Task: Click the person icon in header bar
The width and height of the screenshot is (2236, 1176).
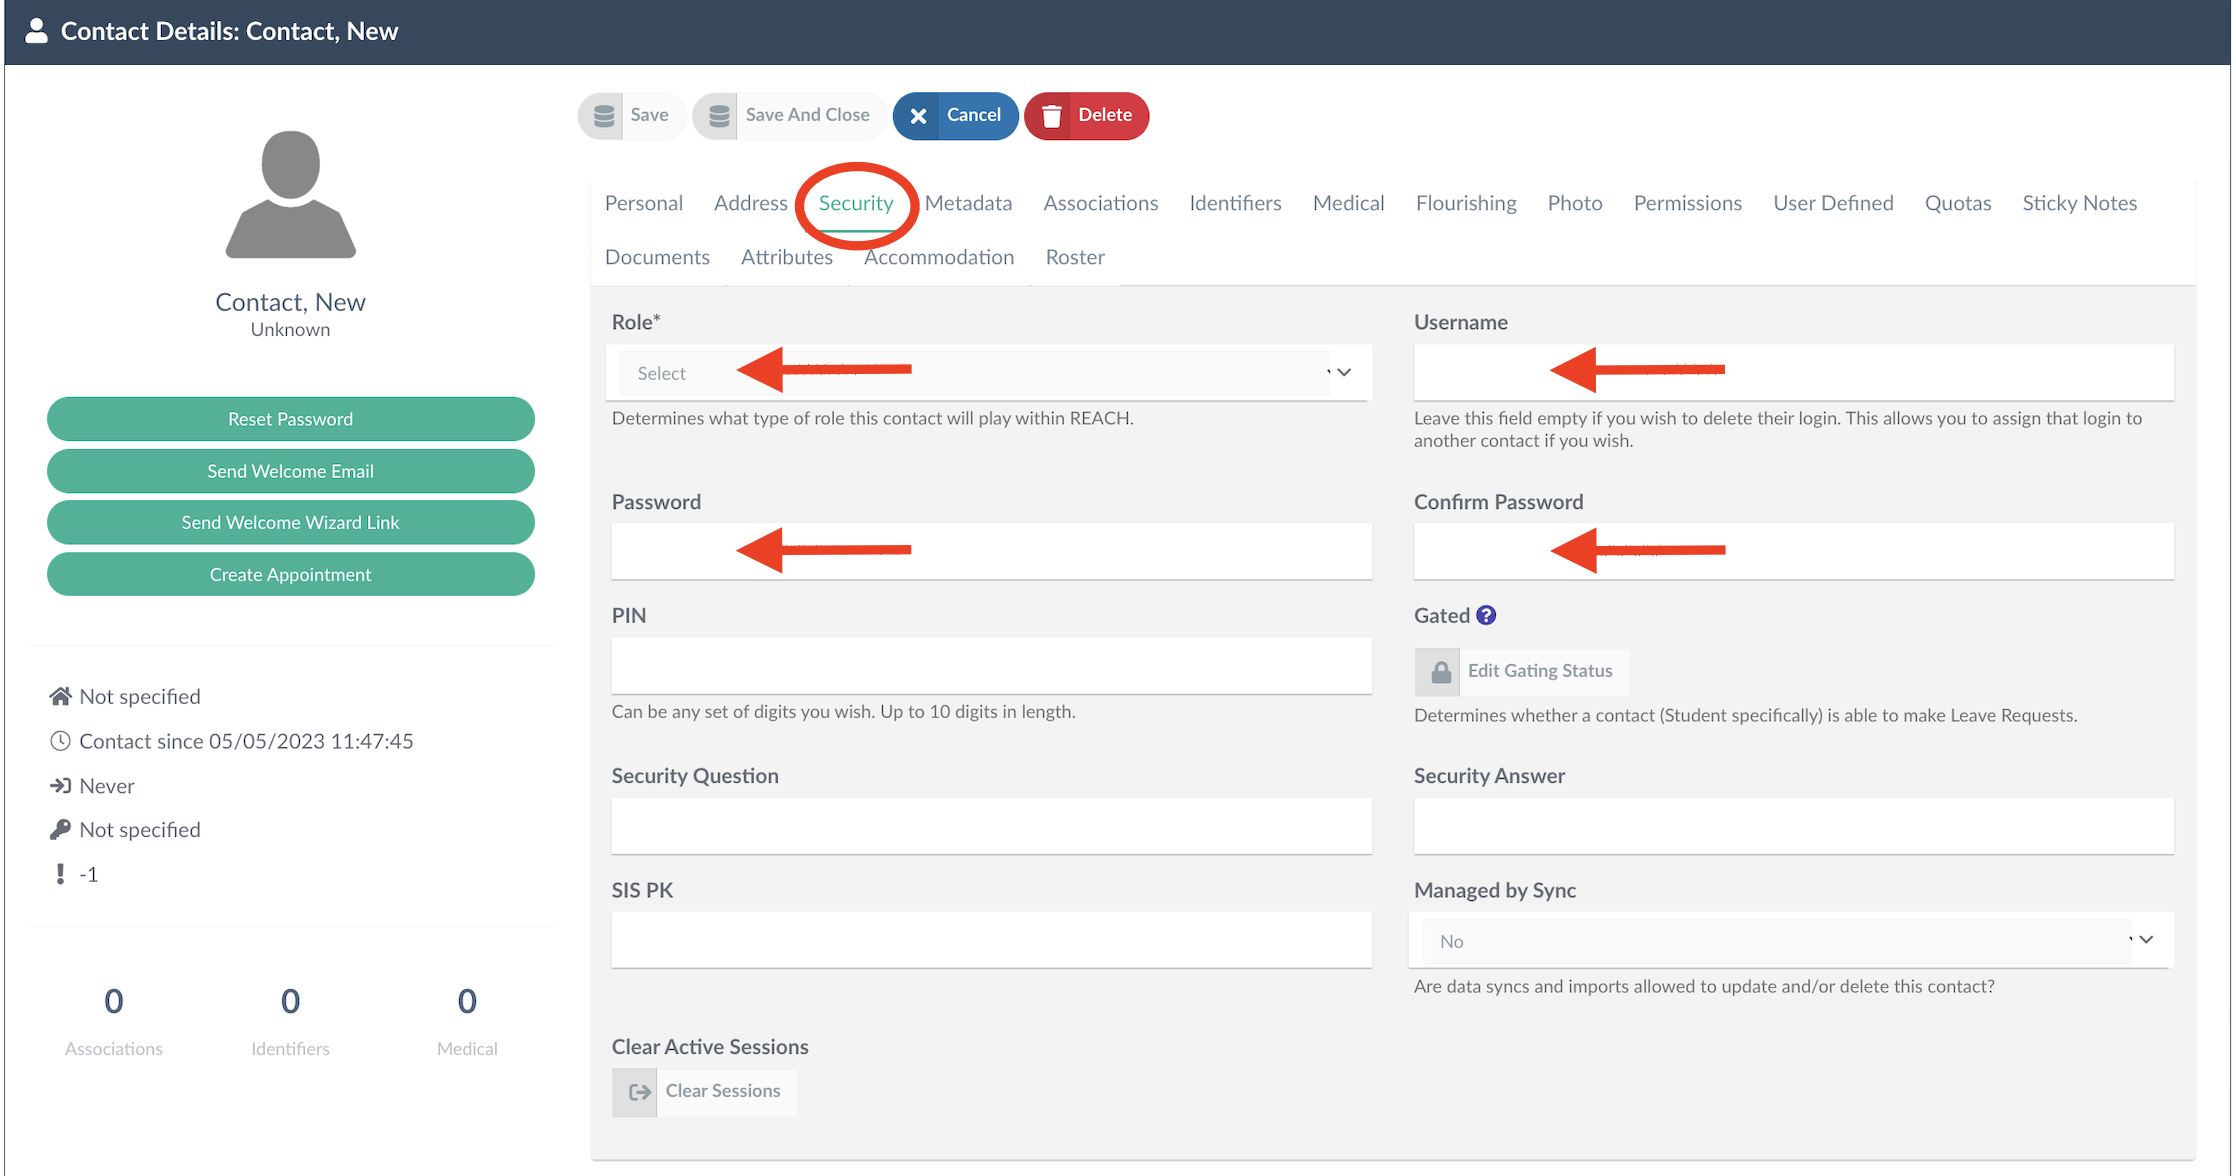Action: point(36,31)
